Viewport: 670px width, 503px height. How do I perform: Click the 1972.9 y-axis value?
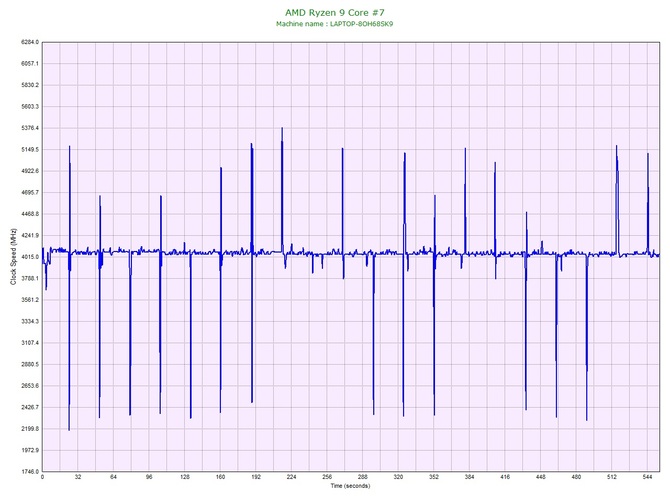pos(29,450)
